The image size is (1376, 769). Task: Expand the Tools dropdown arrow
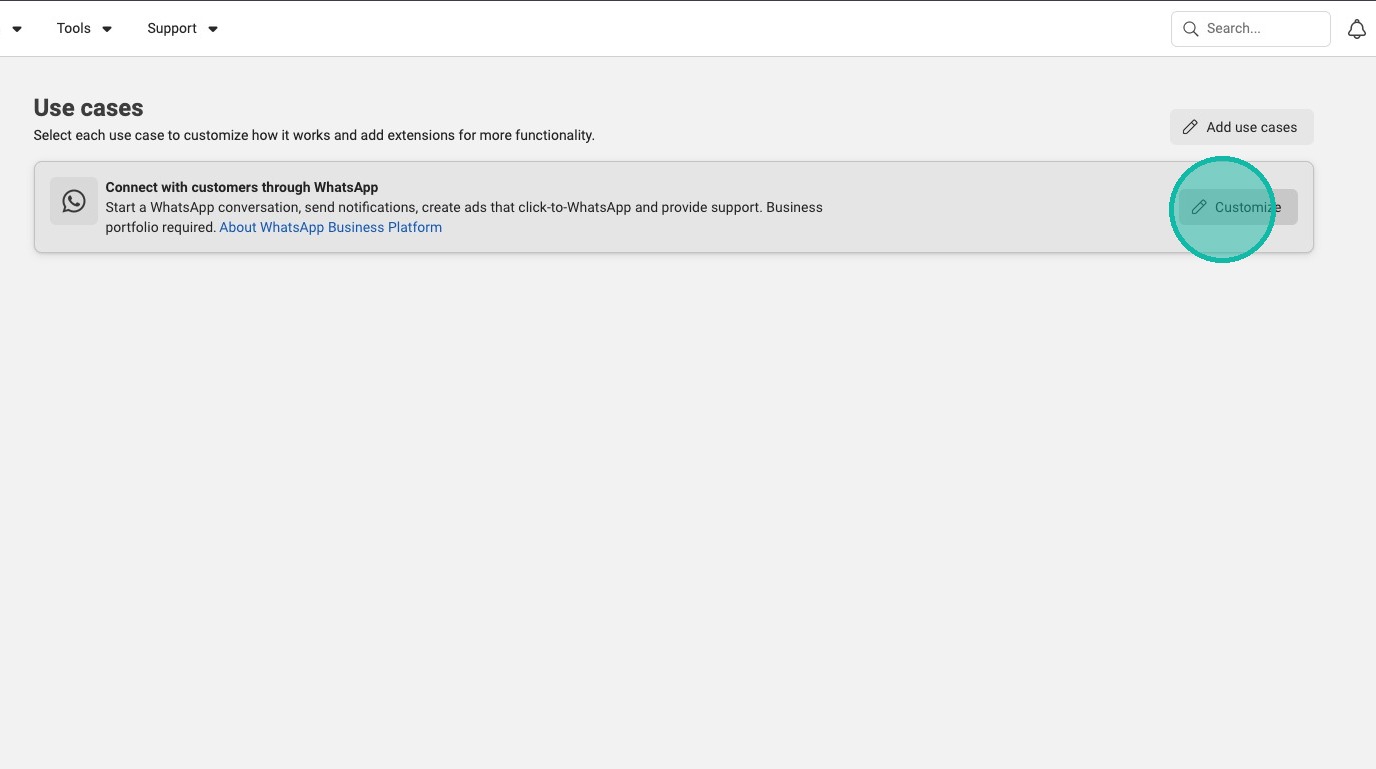click(107, 29)
